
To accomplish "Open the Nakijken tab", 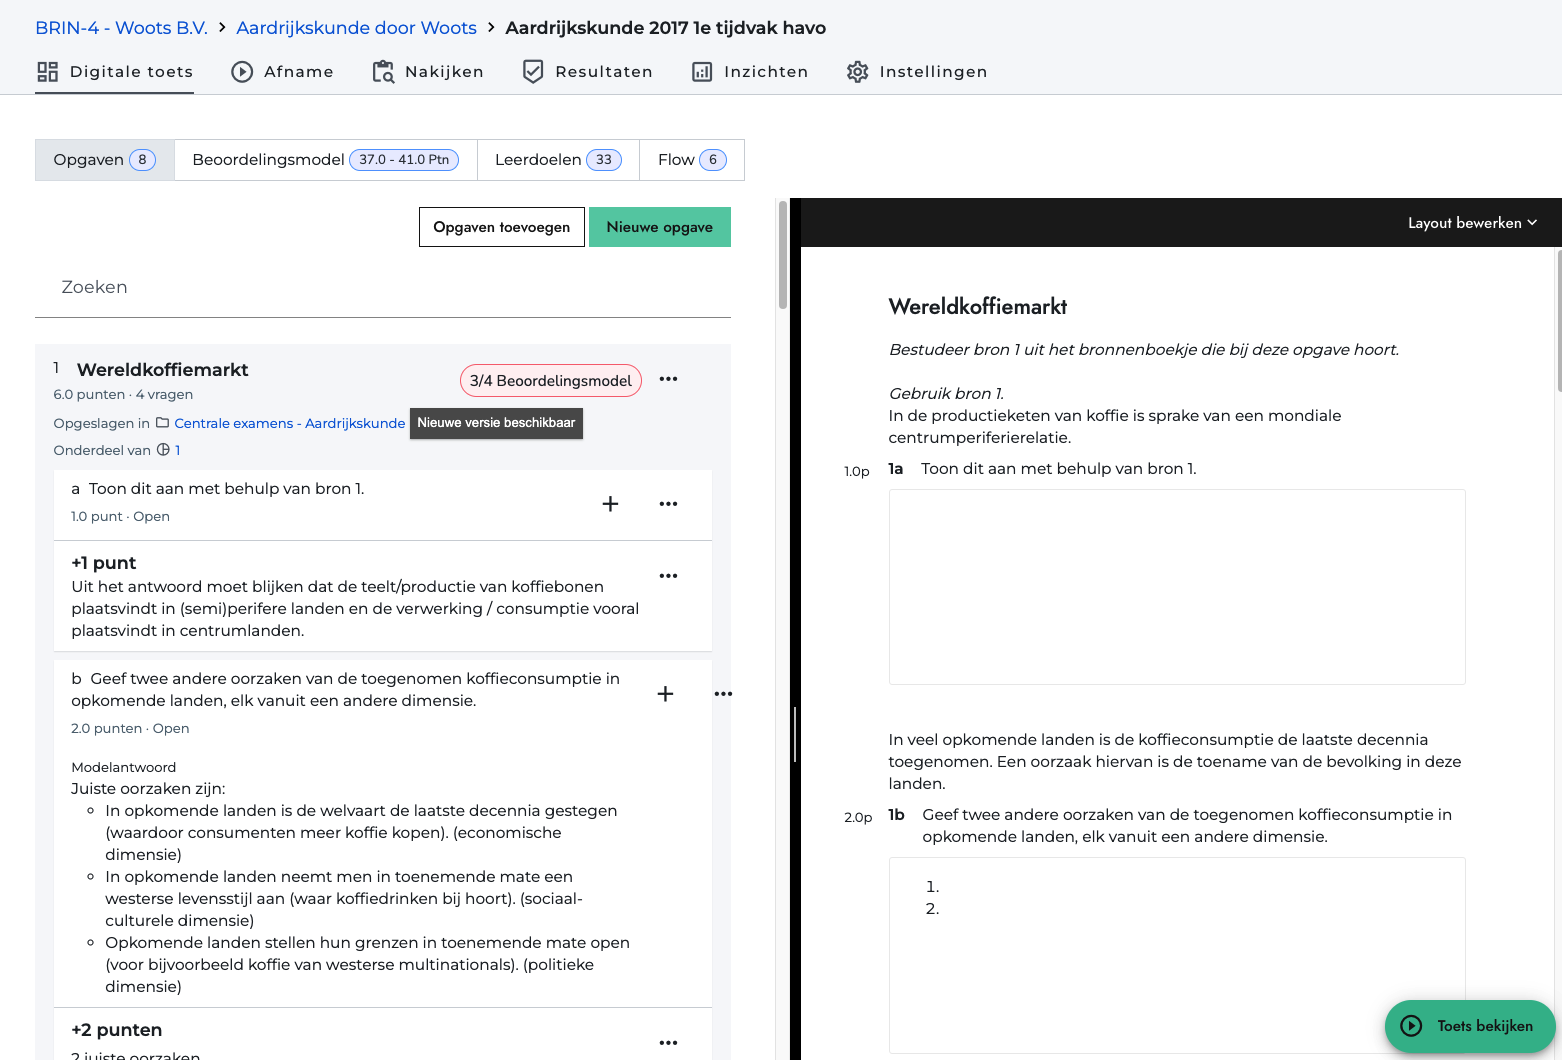I will click(428, 71).
